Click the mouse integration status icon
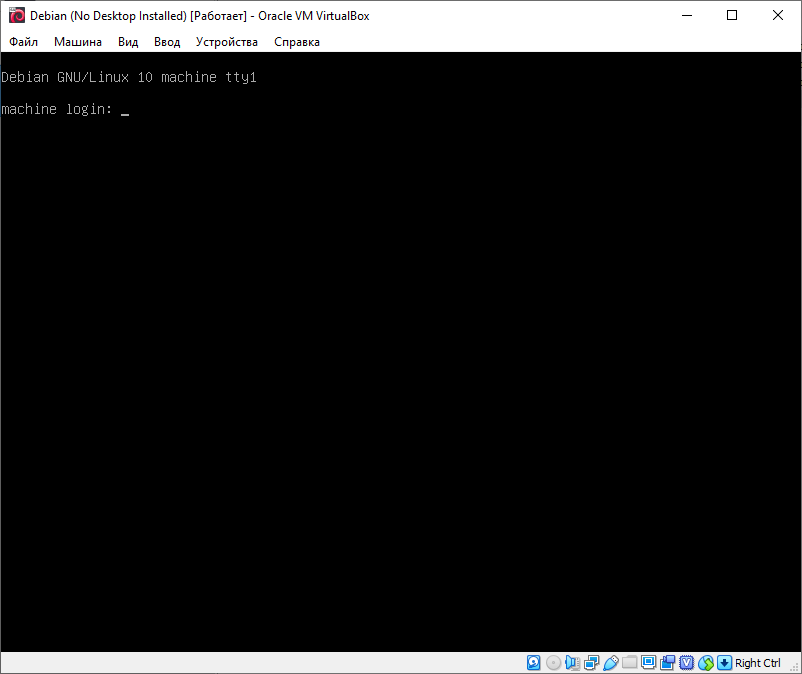This screenshot has width=802, height=674. tap(706, 663)
